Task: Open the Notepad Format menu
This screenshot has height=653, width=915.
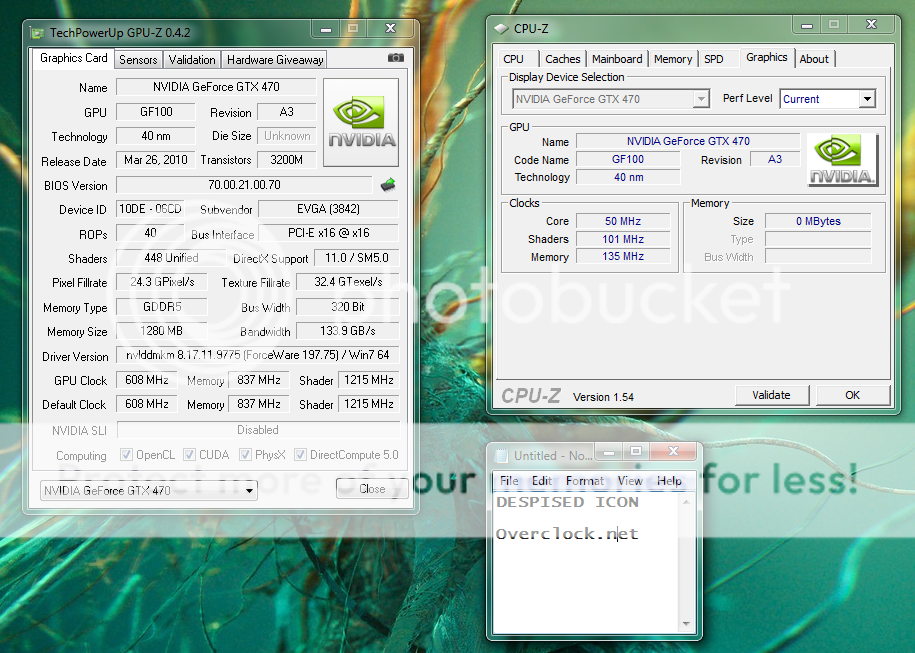Action: 585,480
